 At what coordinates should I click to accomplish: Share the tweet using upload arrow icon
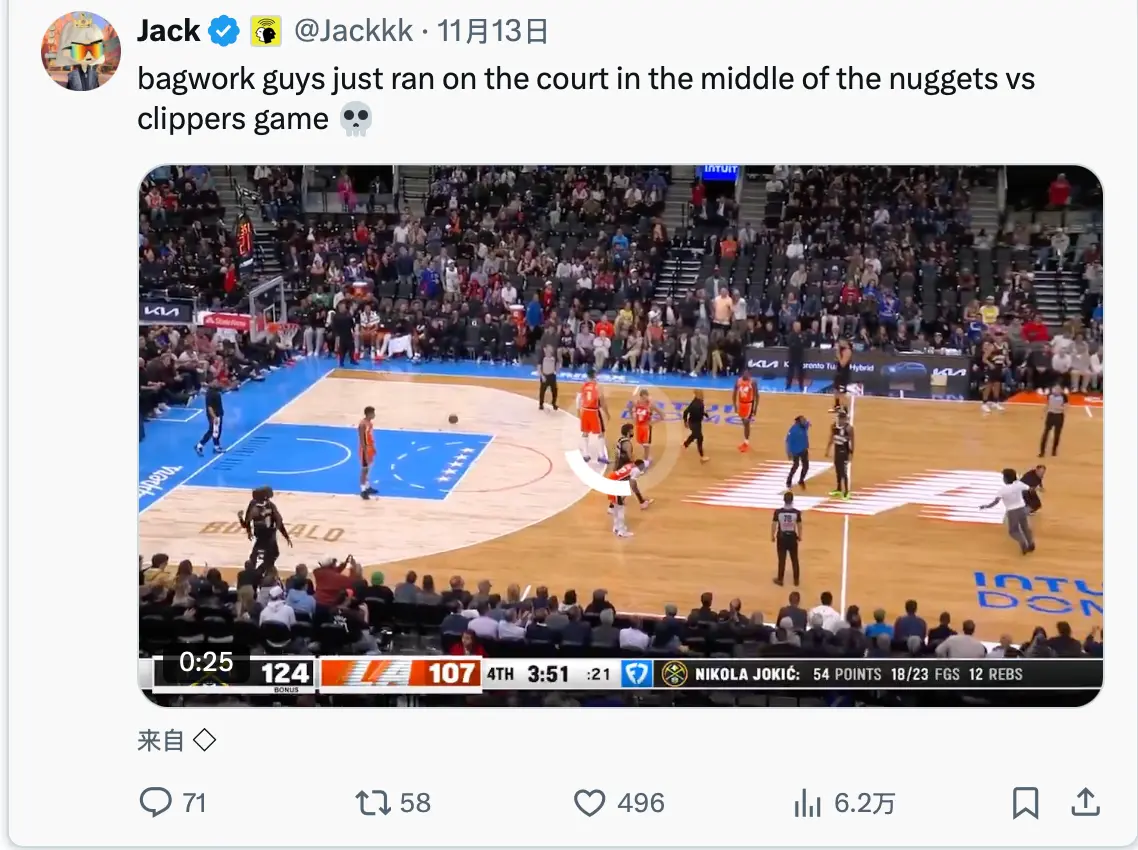[x=1086, y=802]
